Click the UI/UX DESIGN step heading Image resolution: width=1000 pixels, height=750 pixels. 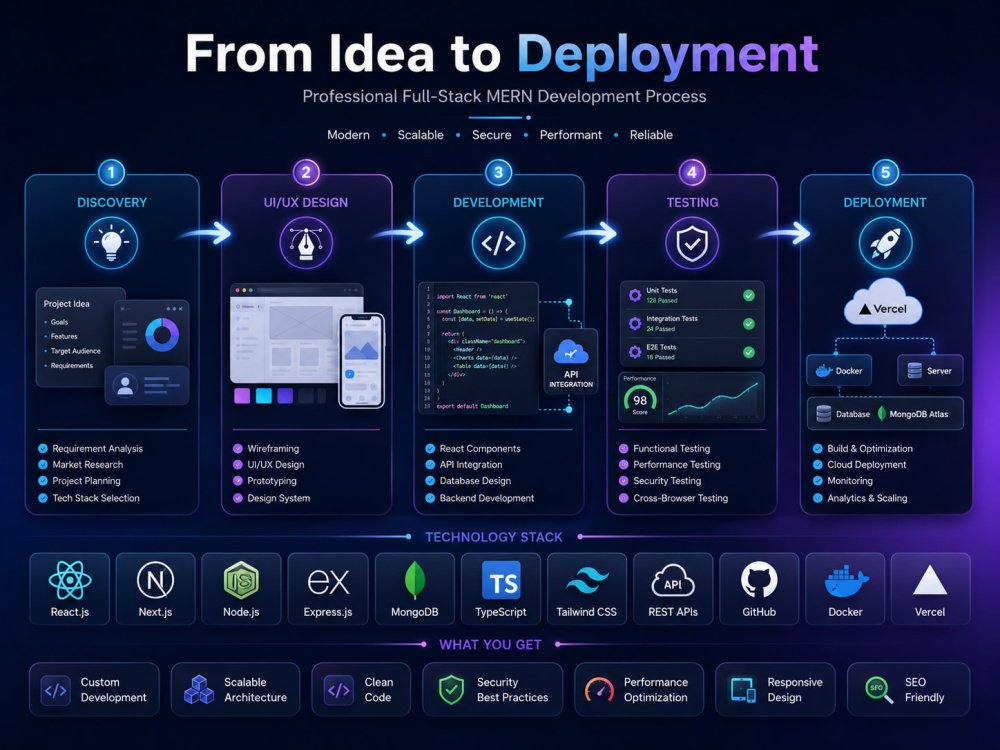(306, 202)
